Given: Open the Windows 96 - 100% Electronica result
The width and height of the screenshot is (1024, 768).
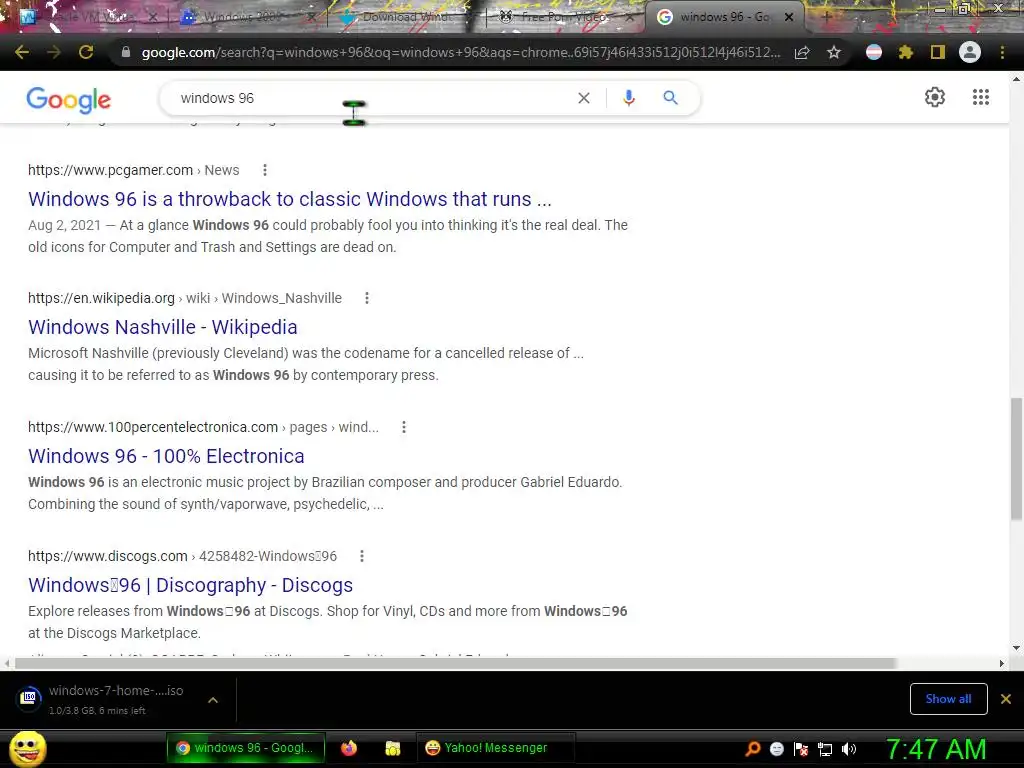Looking at the screenshot, I should click(166, 456).
